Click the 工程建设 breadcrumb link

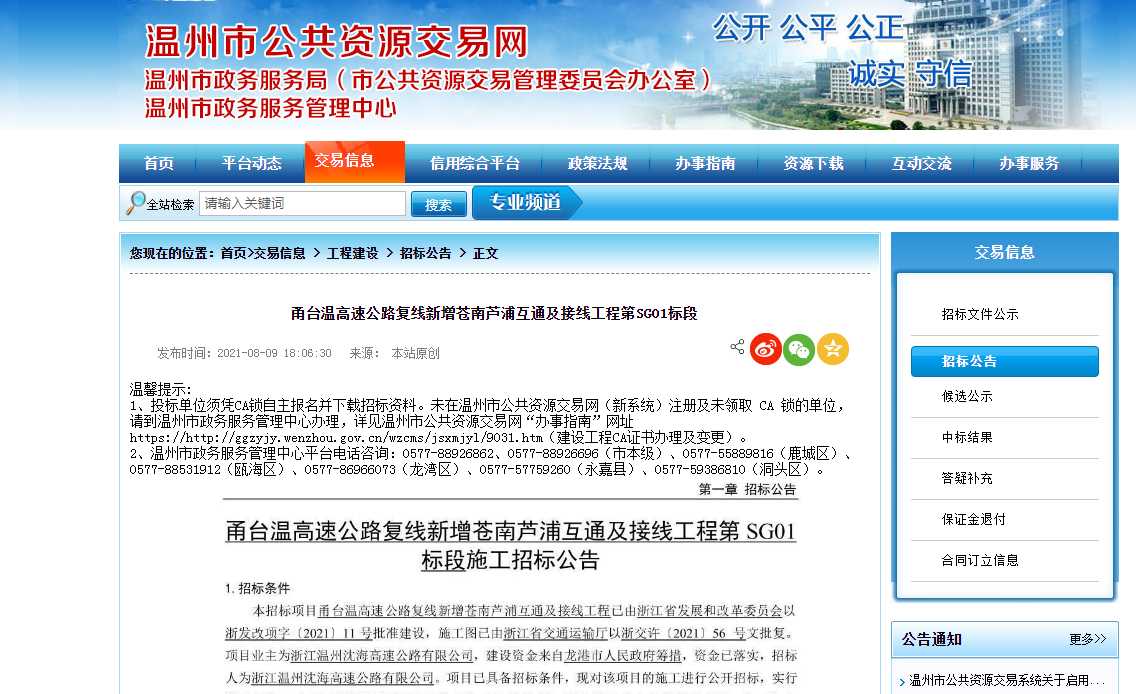tap(353, 254)
